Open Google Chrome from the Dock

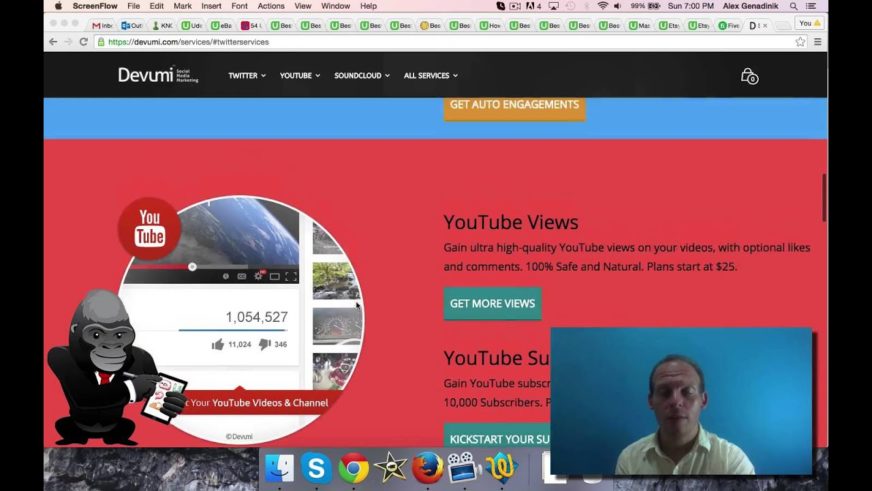353,467
